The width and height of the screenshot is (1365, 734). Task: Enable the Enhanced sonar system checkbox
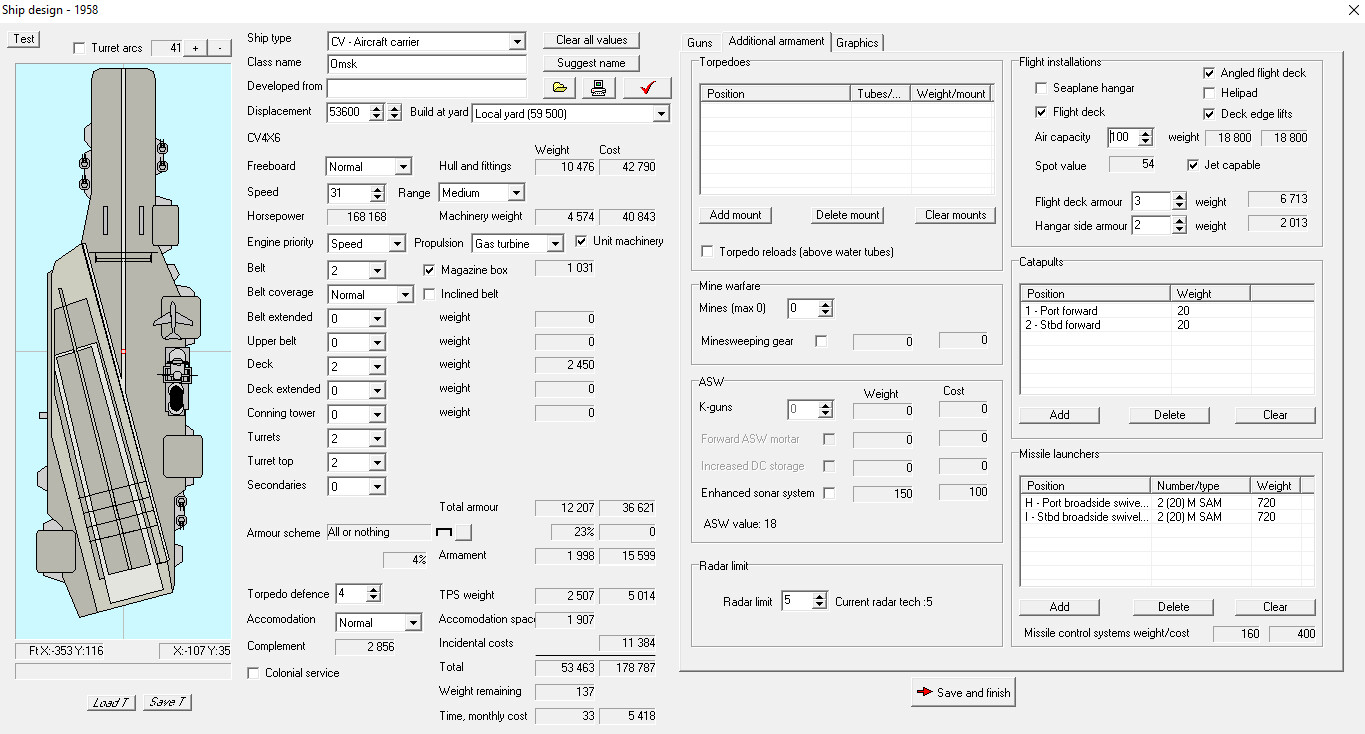(828, 493)
